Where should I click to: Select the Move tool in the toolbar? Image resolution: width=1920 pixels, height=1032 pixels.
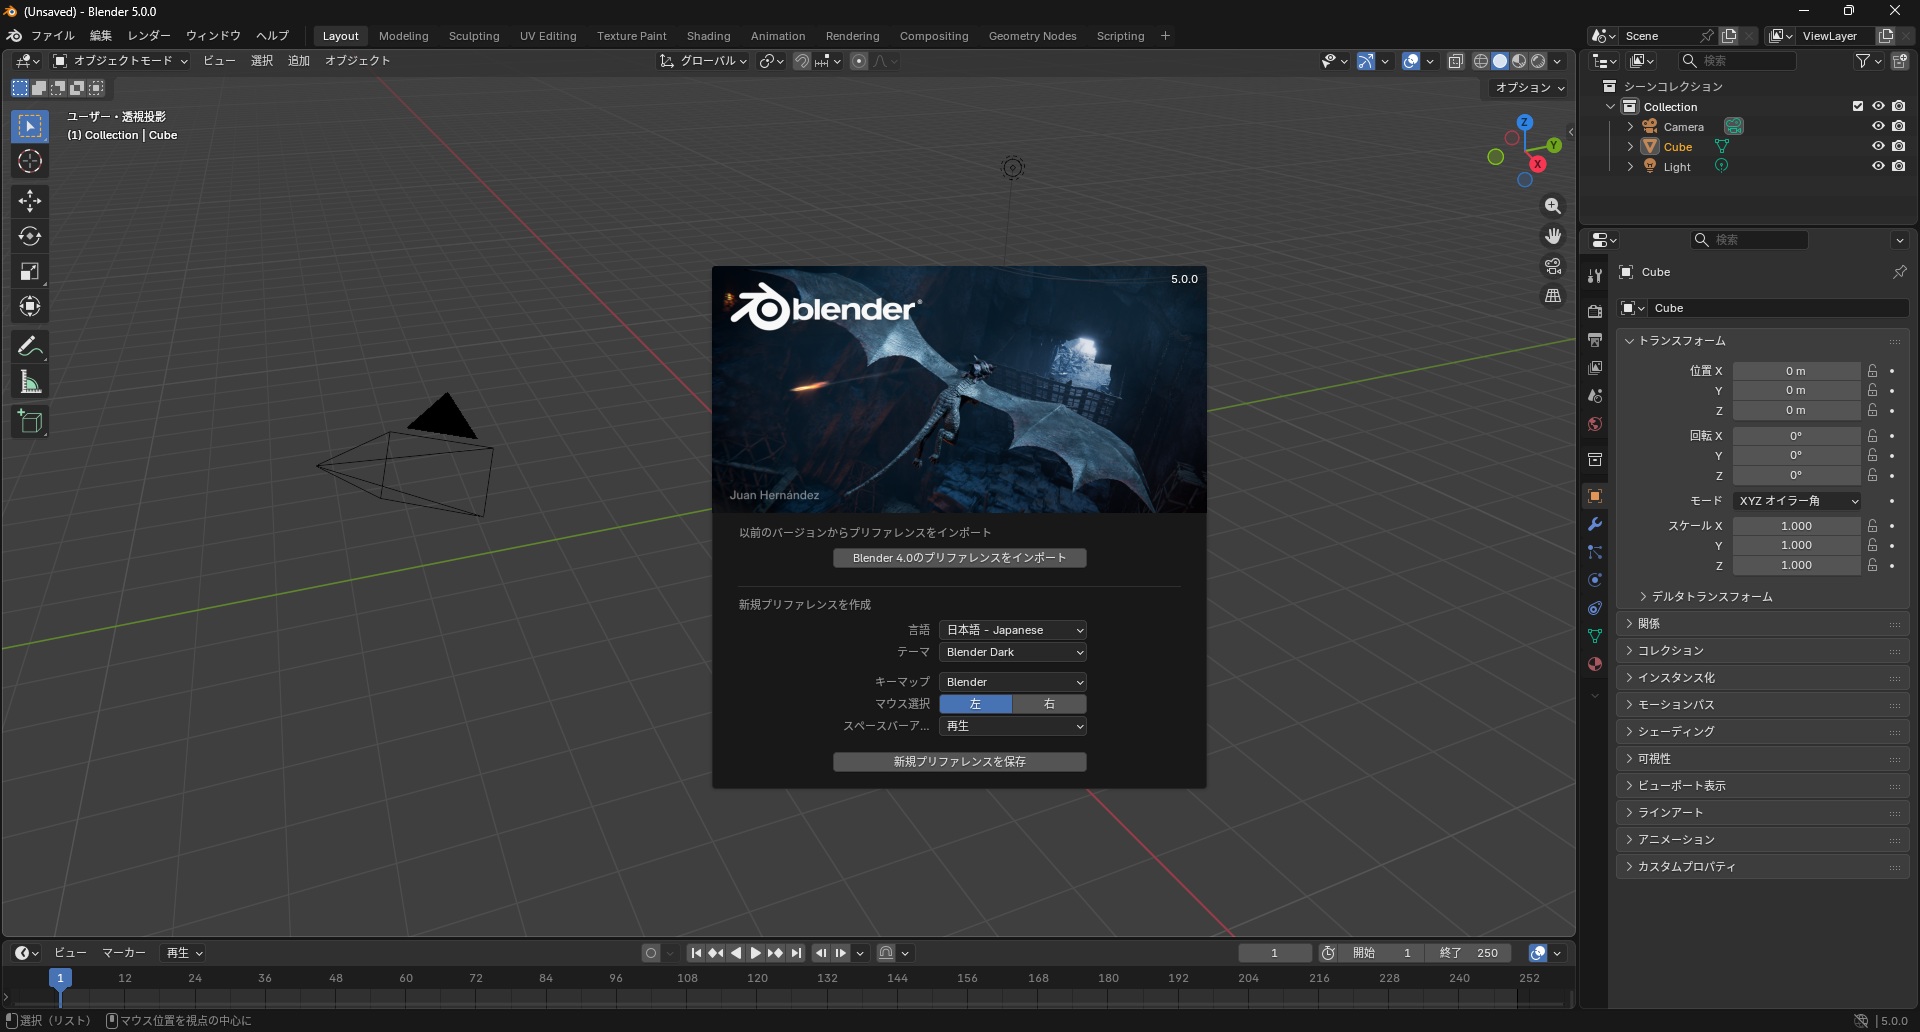[x=30, y=200]
